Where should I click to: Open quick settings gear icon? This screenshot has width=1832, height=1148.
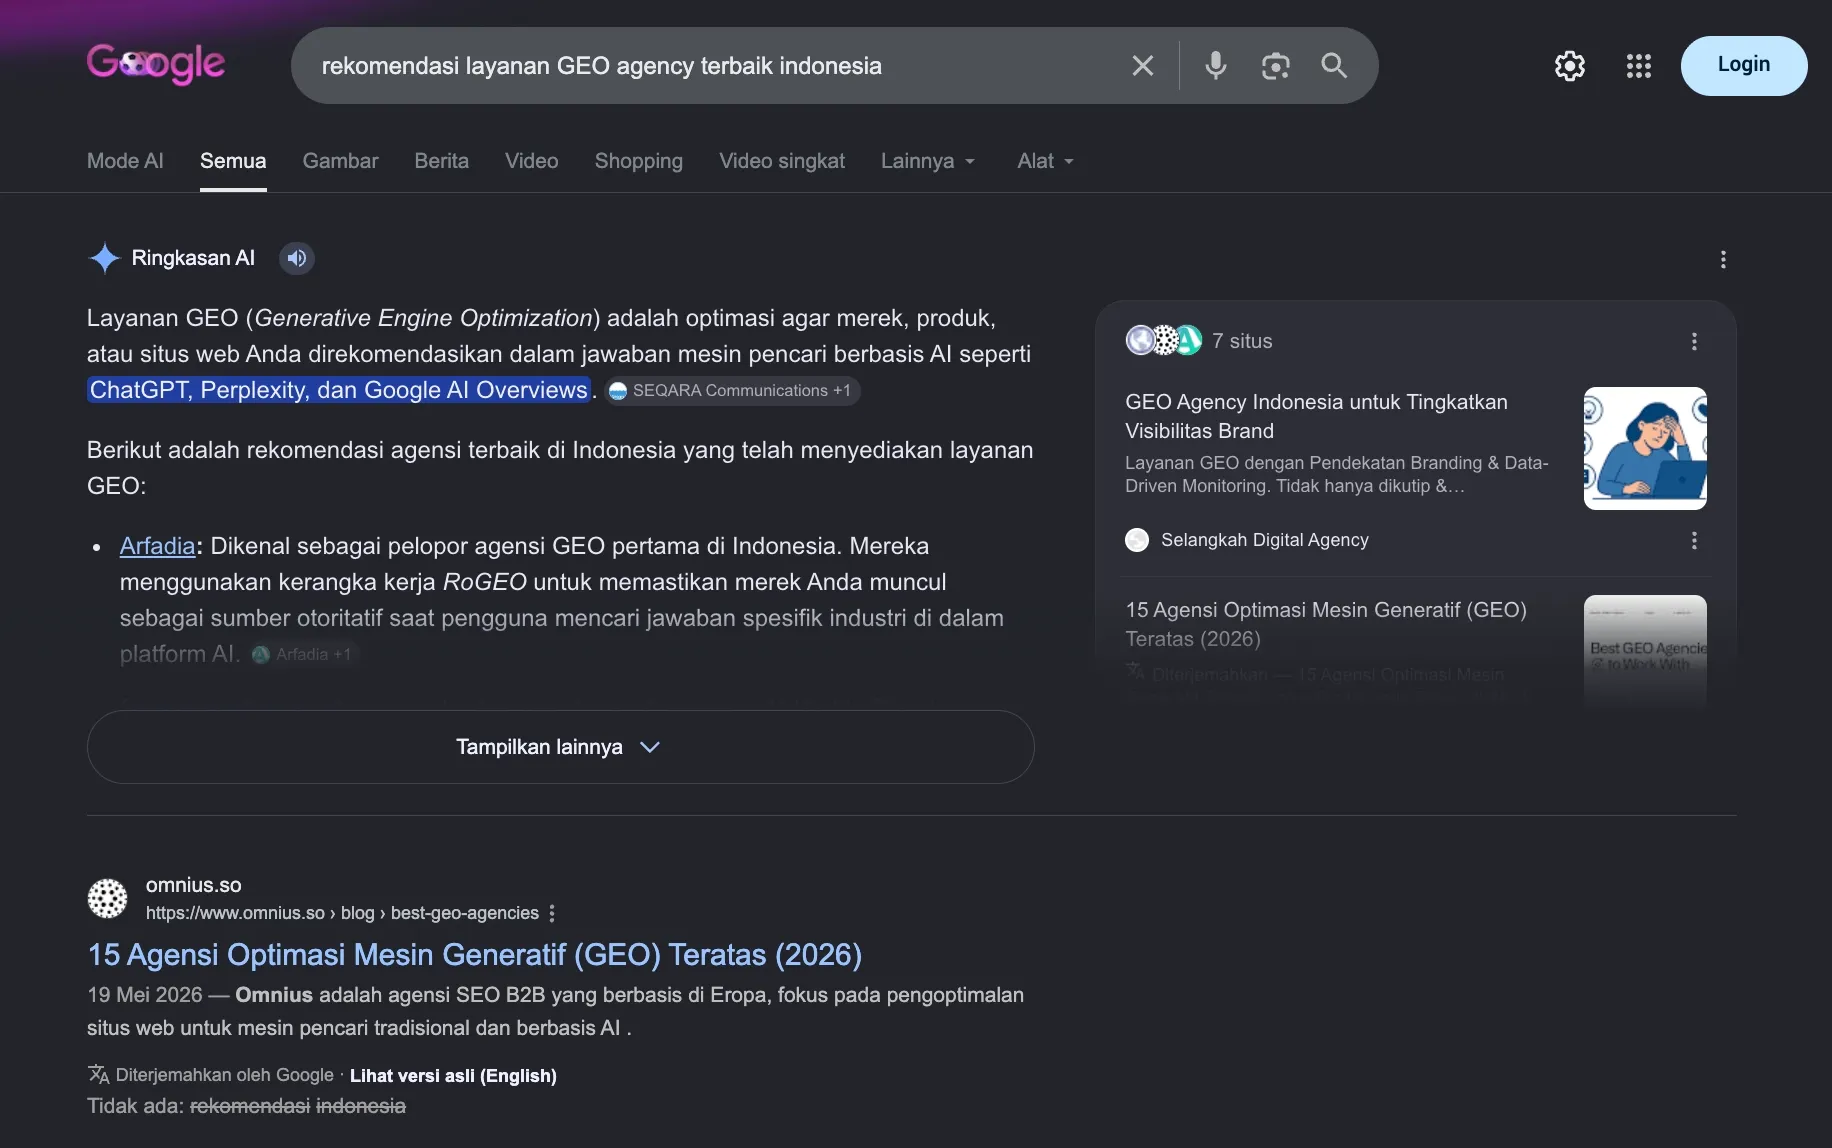[x=1569, y=66]
